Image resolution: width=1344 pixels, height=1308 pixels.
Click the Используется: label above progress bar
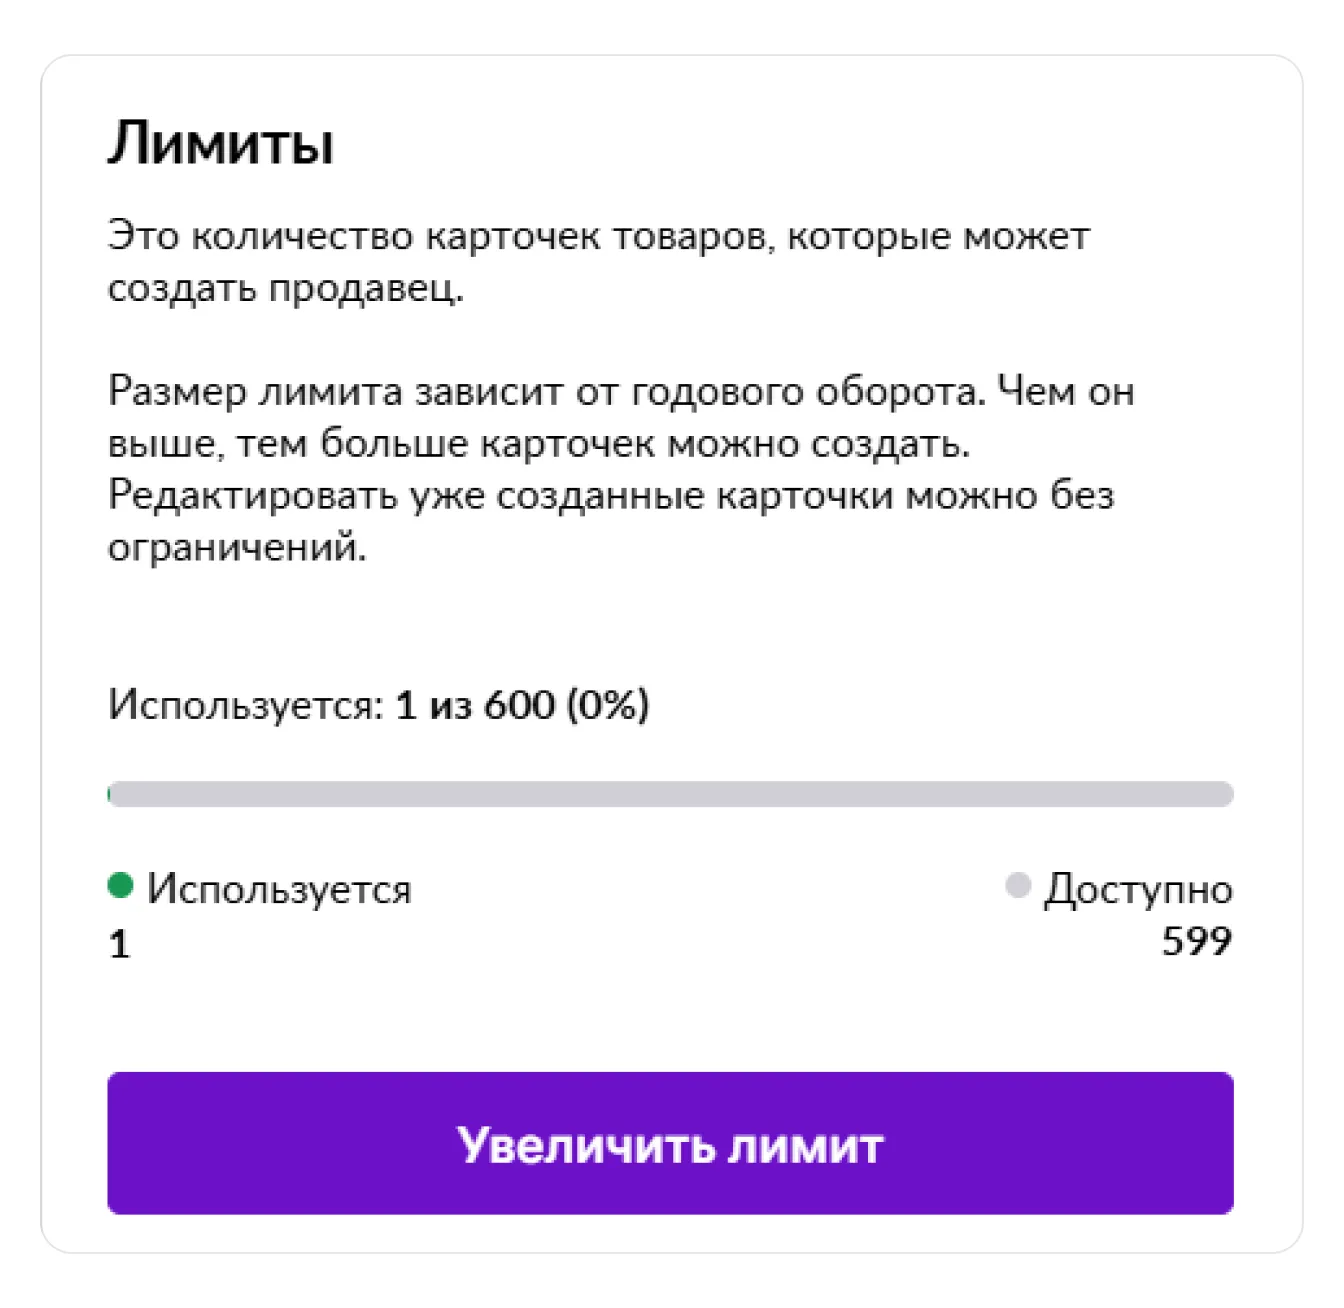pyautogui.click(x=246, y=705)
